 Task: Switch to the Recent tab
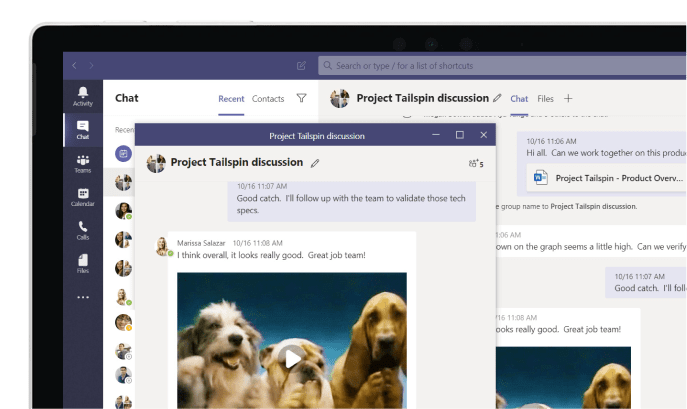(x=231, y=99)
